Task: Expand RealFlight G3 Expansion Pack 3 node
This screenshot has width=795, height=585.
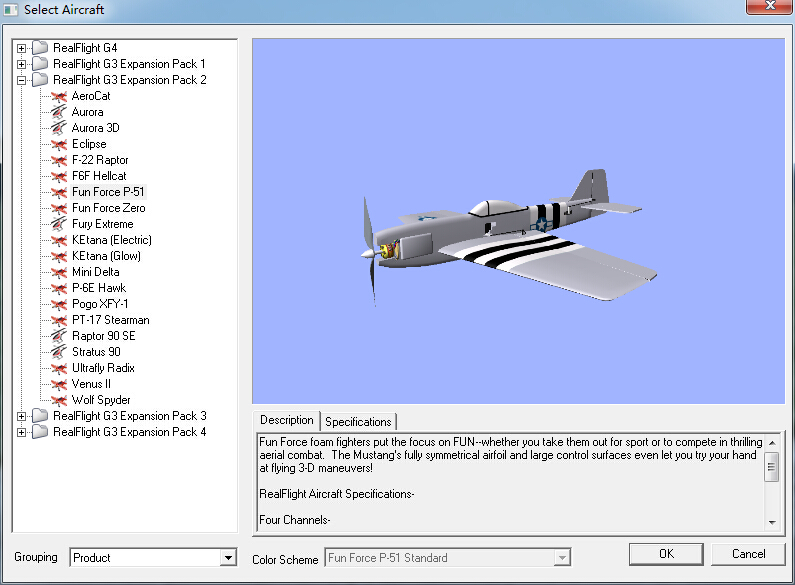Action: (x=21, y=417)
